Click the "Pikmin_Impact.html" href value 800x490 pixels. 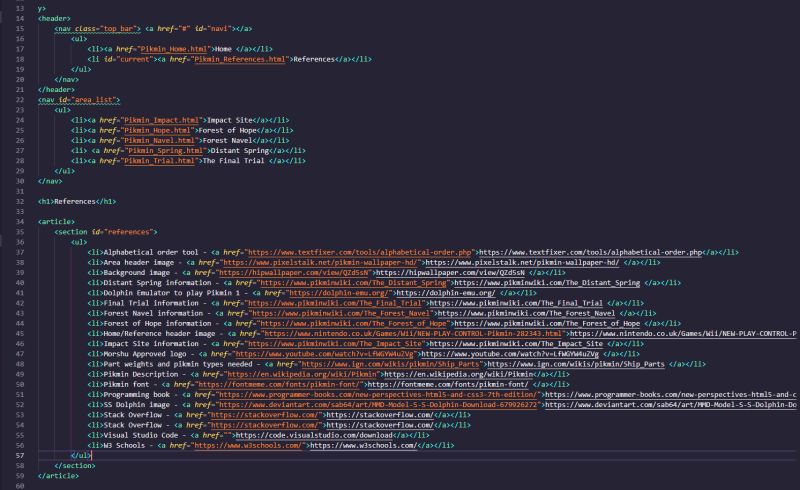[161, 120]
